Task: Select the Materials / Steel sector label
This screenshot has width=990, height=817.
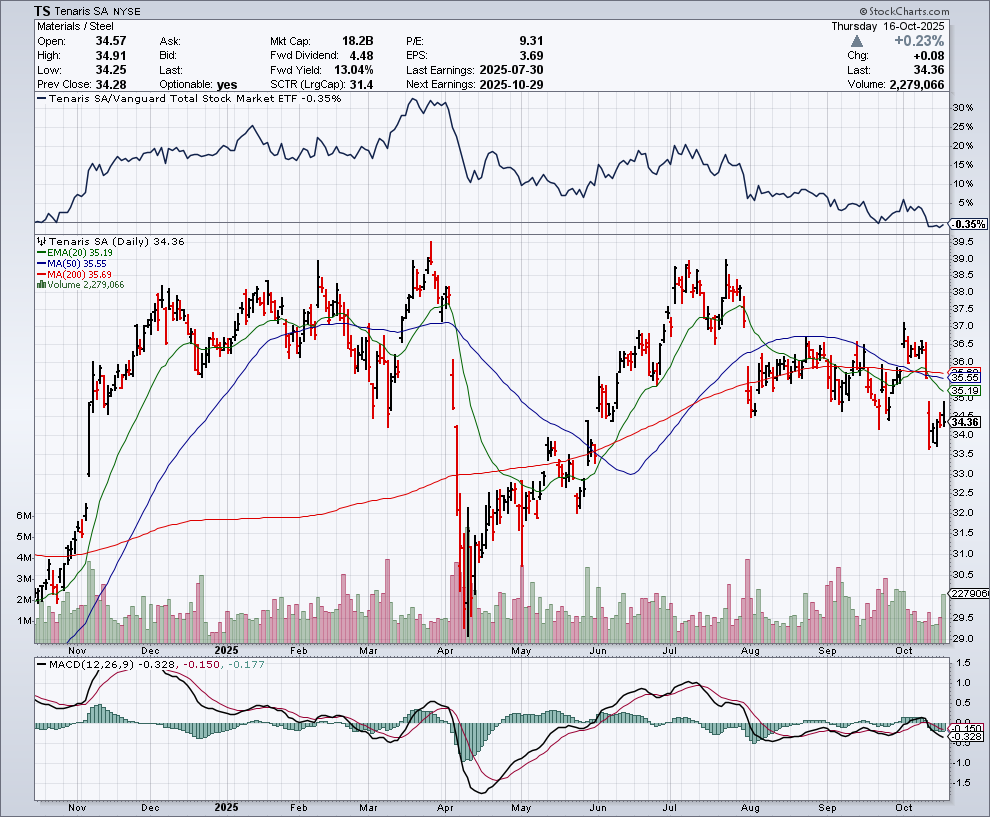Action: click(x=76, y=27)
